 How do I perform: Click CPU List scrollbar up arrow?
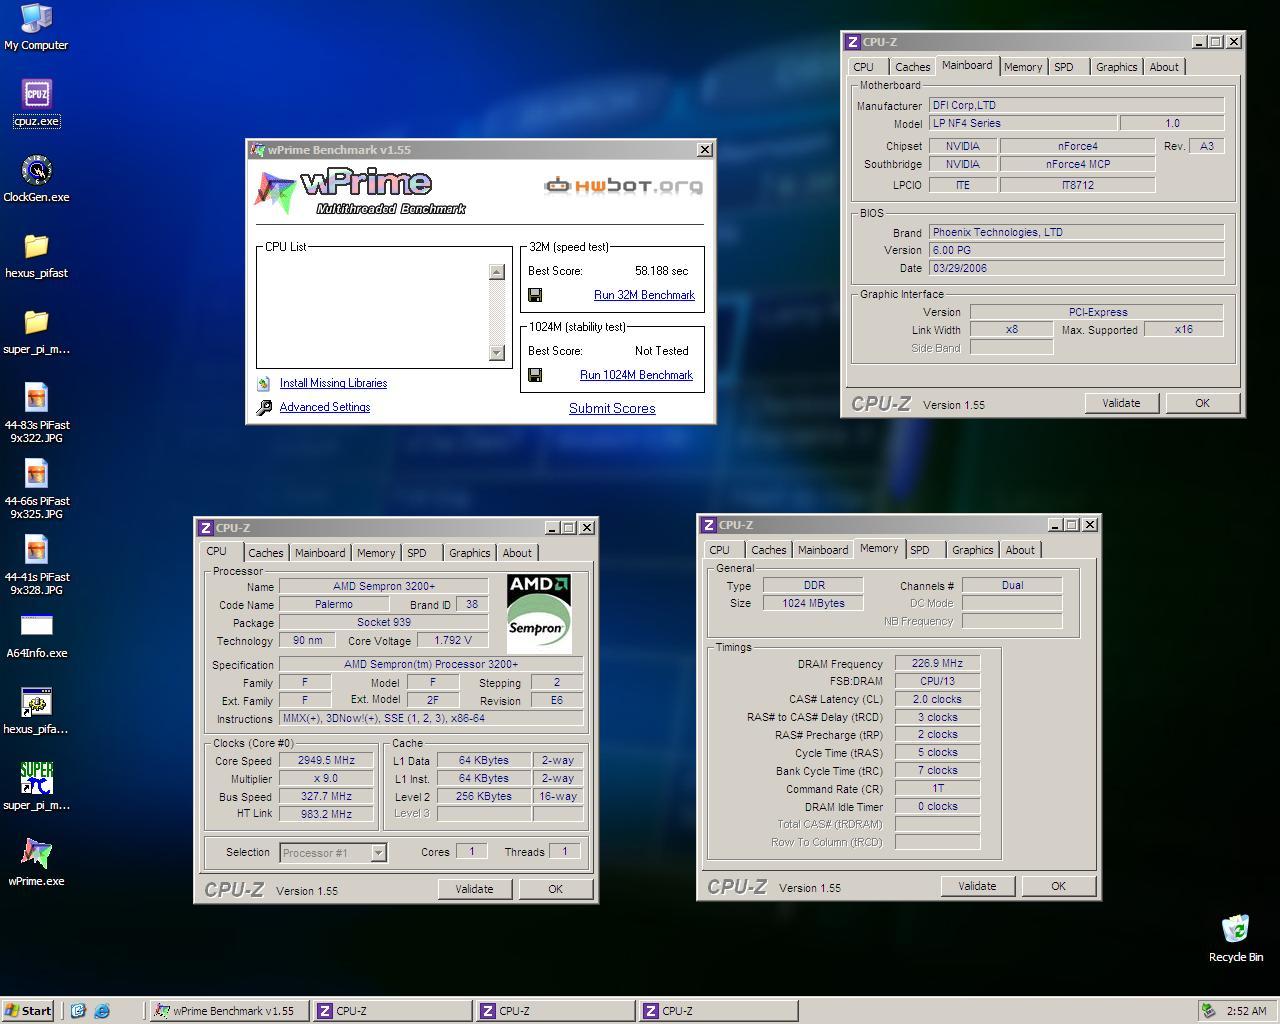click(497, 272)
